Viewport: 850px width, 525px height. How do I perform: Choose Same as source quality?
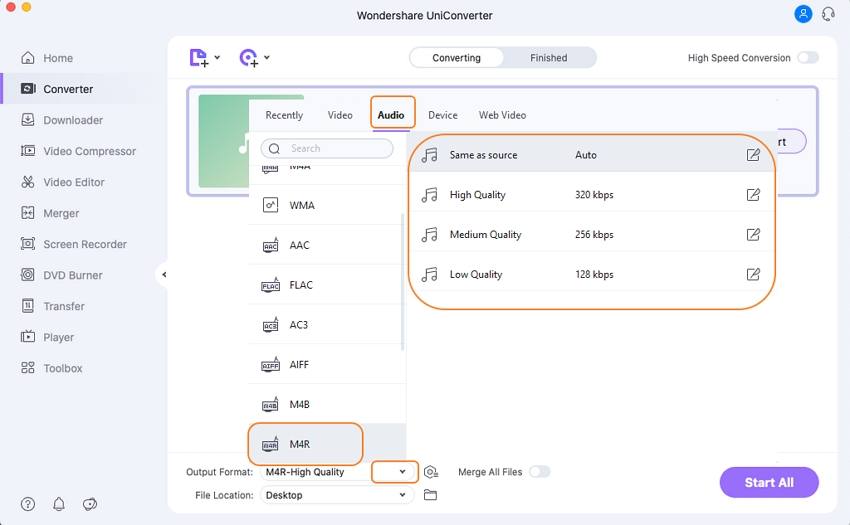[591, 155]
